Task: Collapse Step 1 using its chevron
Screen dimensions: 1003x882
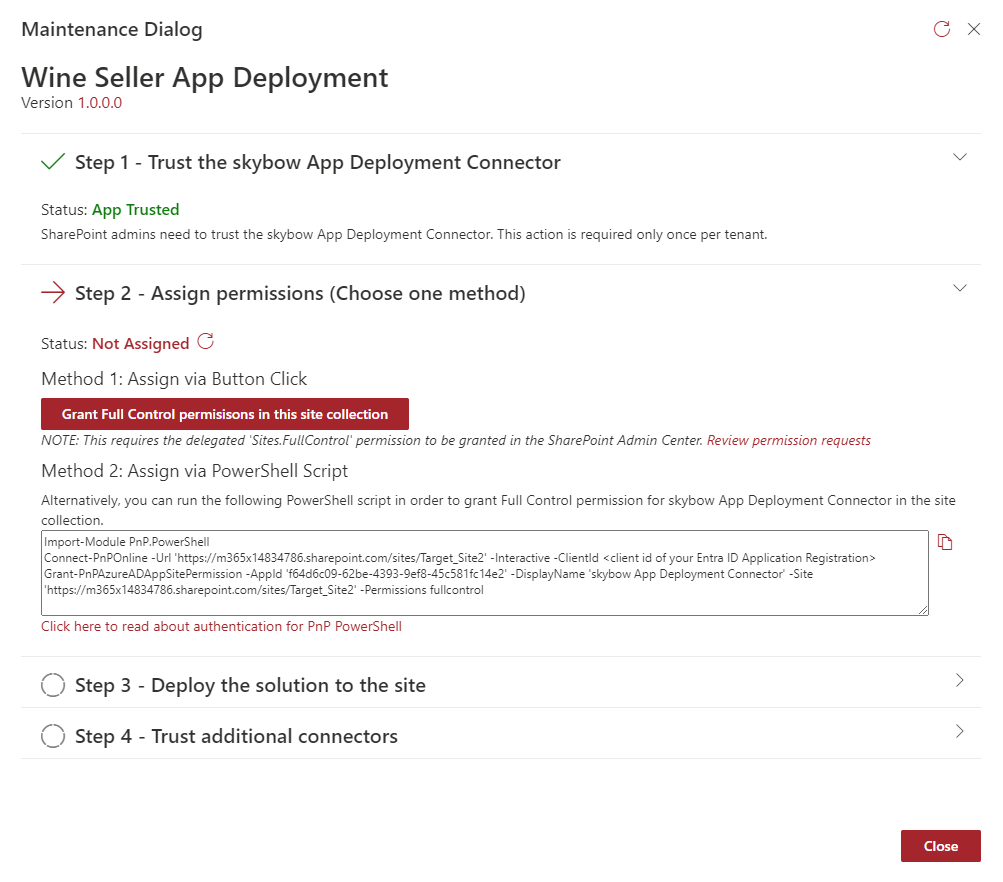Action: coord(960,157)
